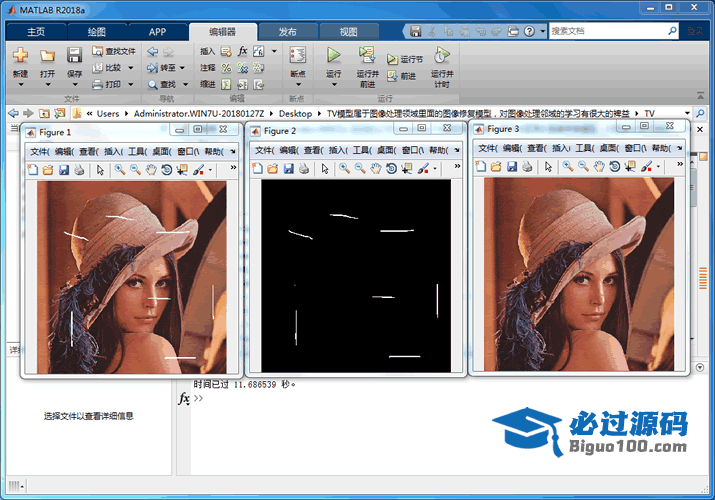Open the address bar path history dropdown
Image resolution: width=715 pixels, height=500 pixels.
pos(687,113)
